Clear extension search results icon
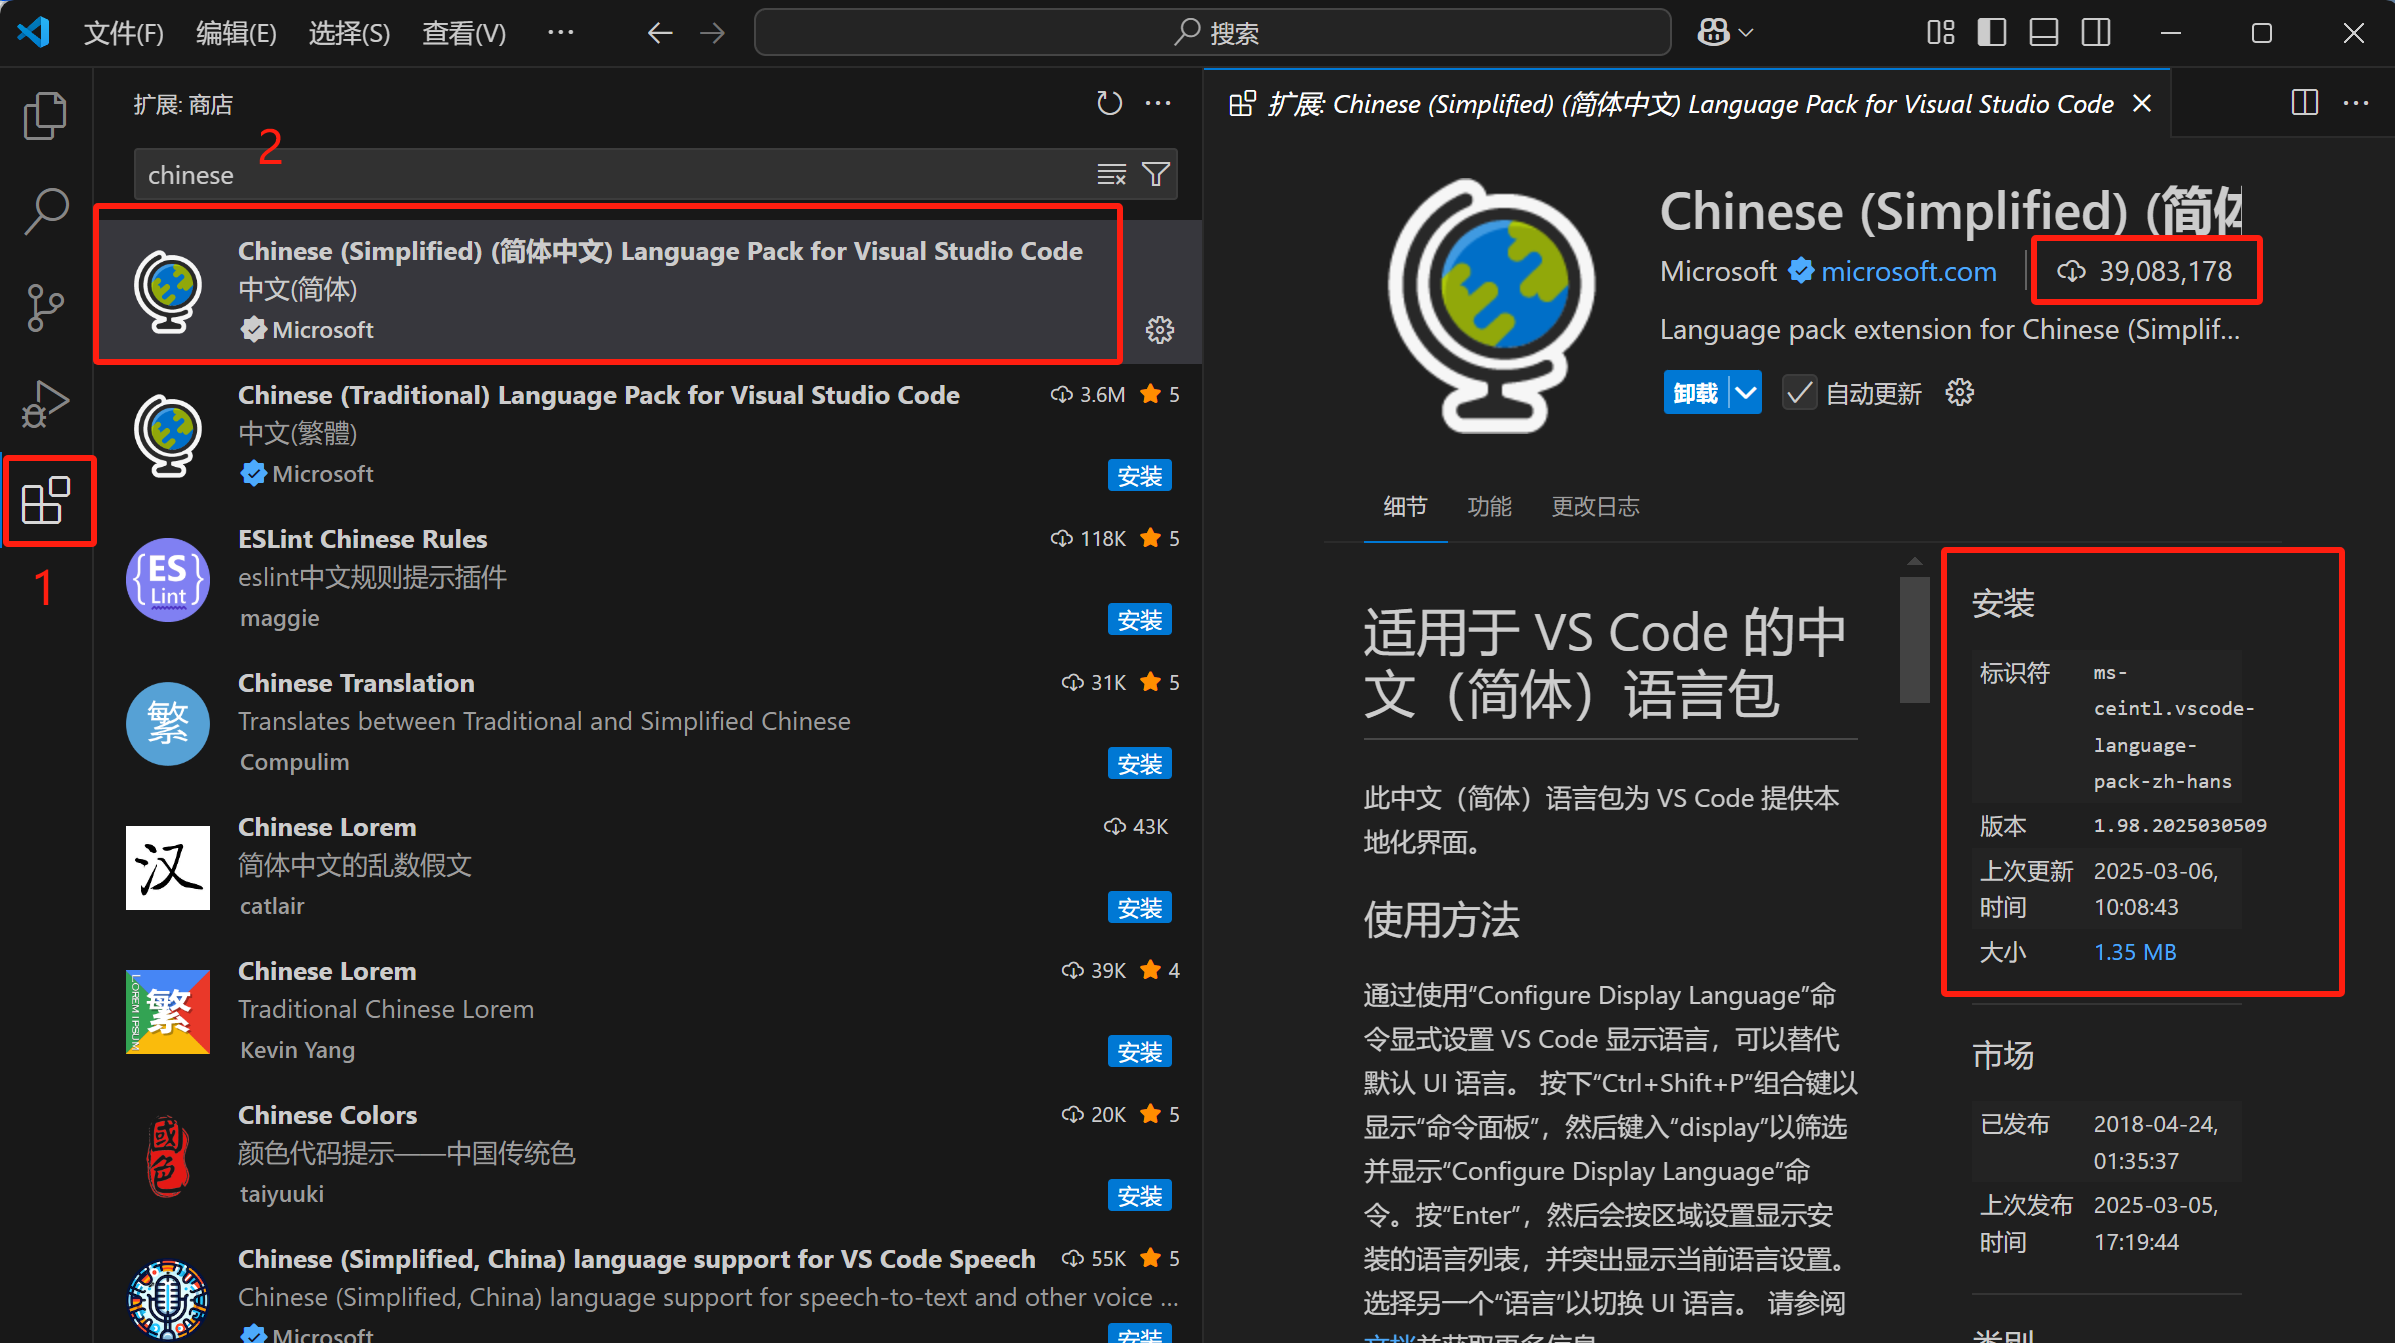Image resolution: width=2395 pixels, height=1343 pixels. [1111, 175]
